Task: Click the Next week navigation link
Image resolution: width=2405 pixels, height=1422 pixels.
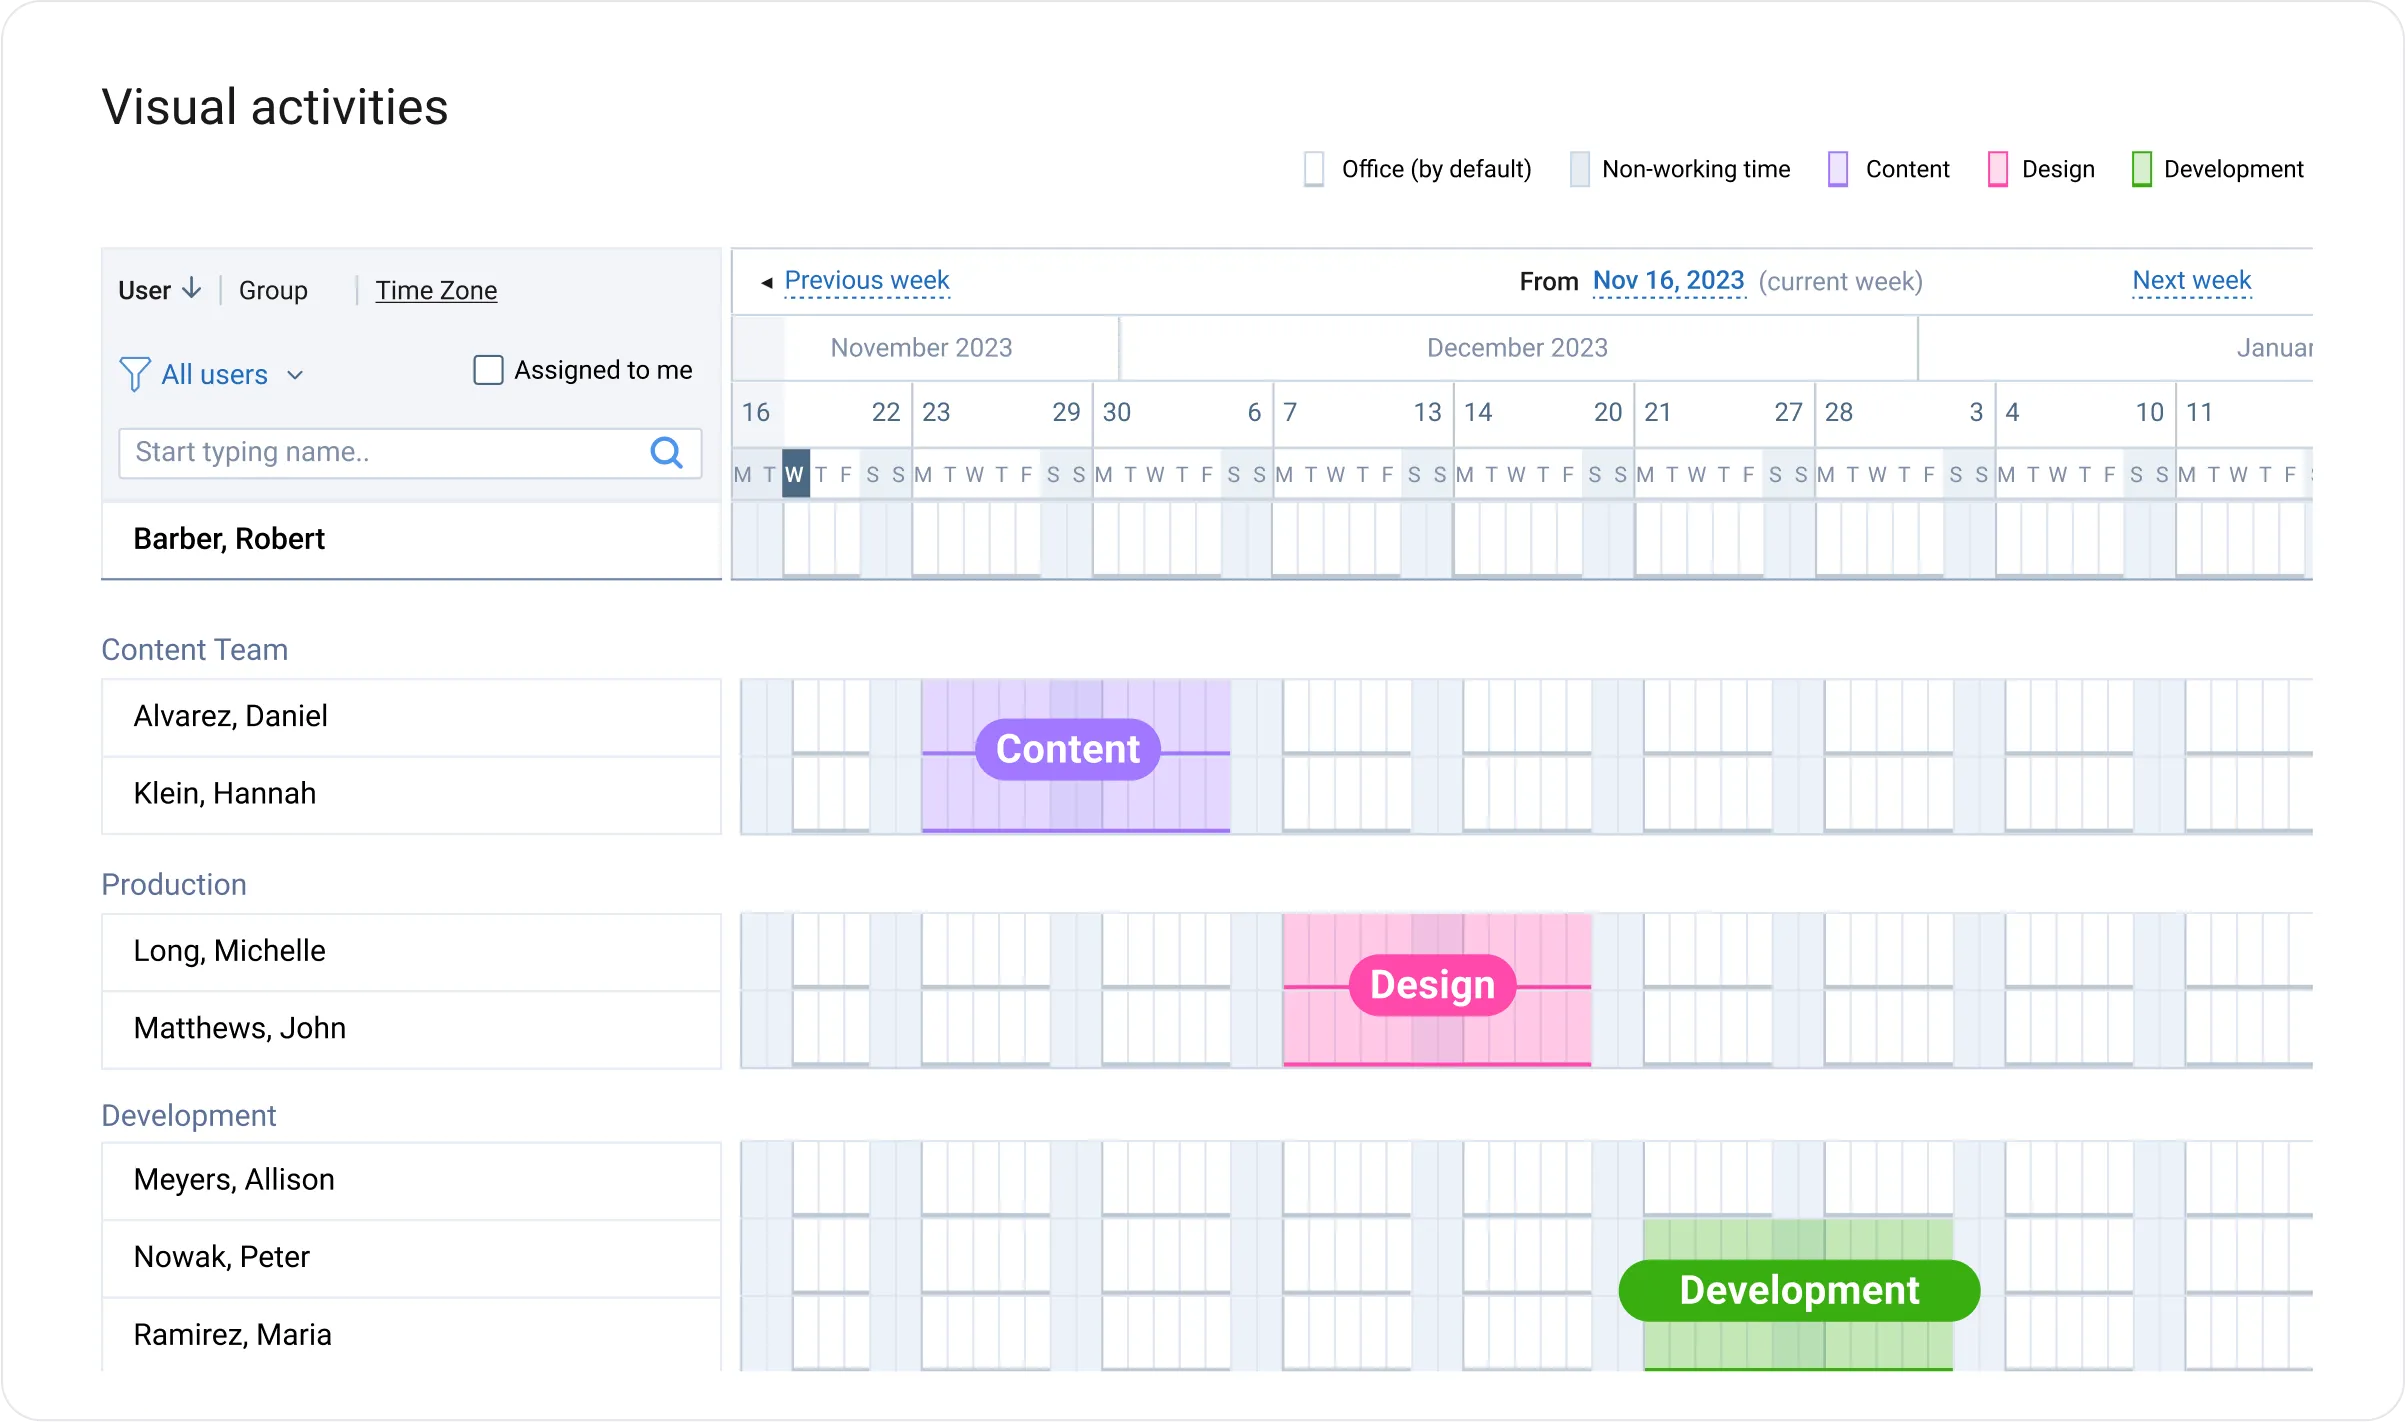Action: [2190, 279]
